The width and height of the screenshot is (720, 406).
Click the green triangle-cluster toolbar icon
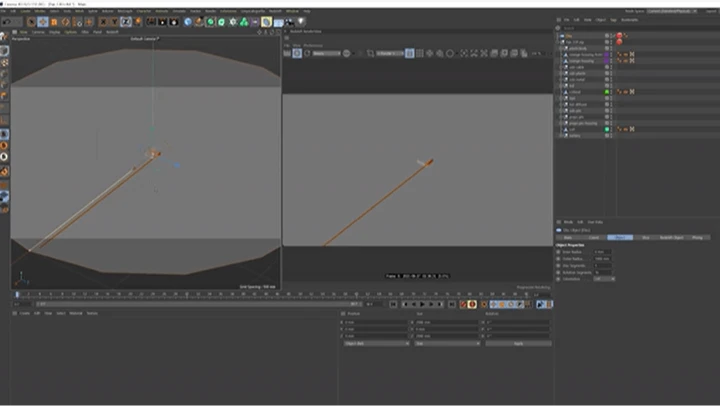[244, 22]
